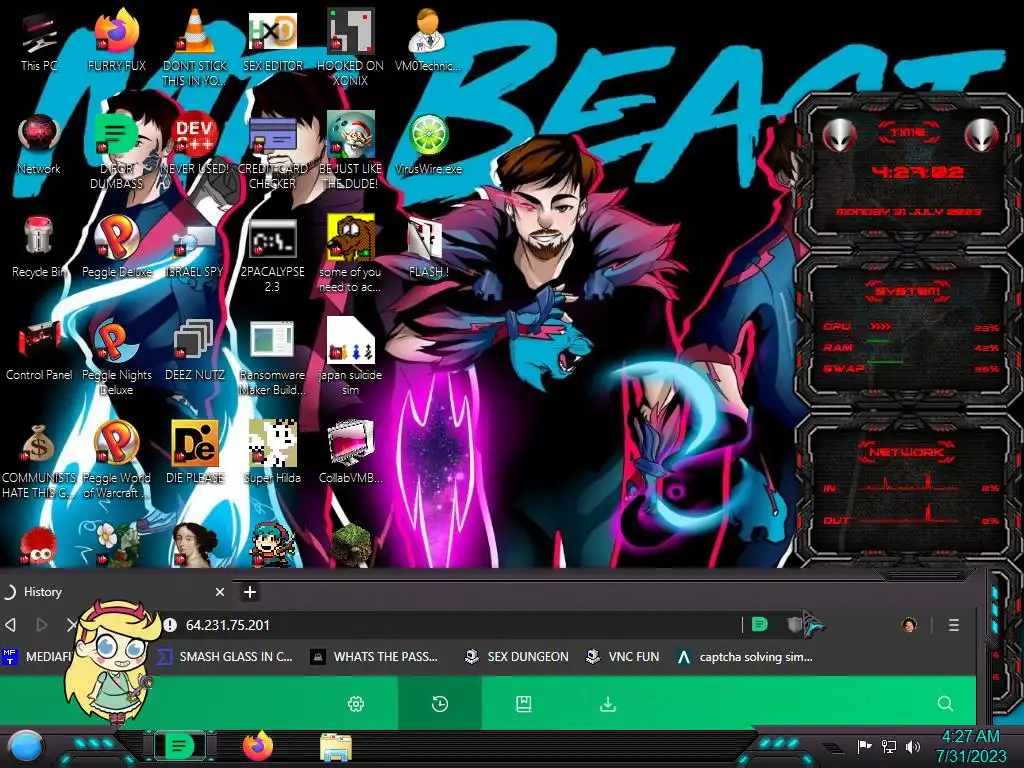Go back with the browser back arrow
This screenshot has height=768, width=1024.
click(10, 625)
